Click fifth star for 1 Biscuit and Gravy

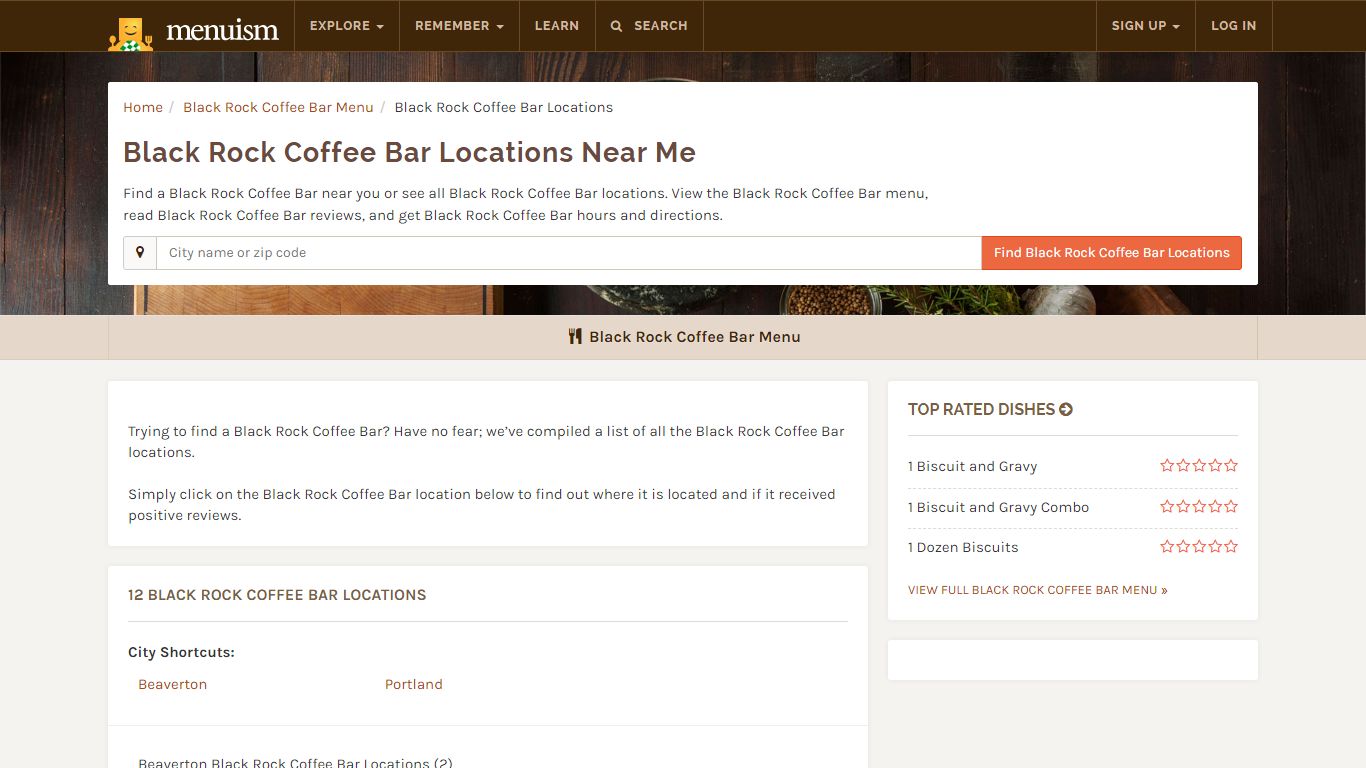tap(1231, 465)
